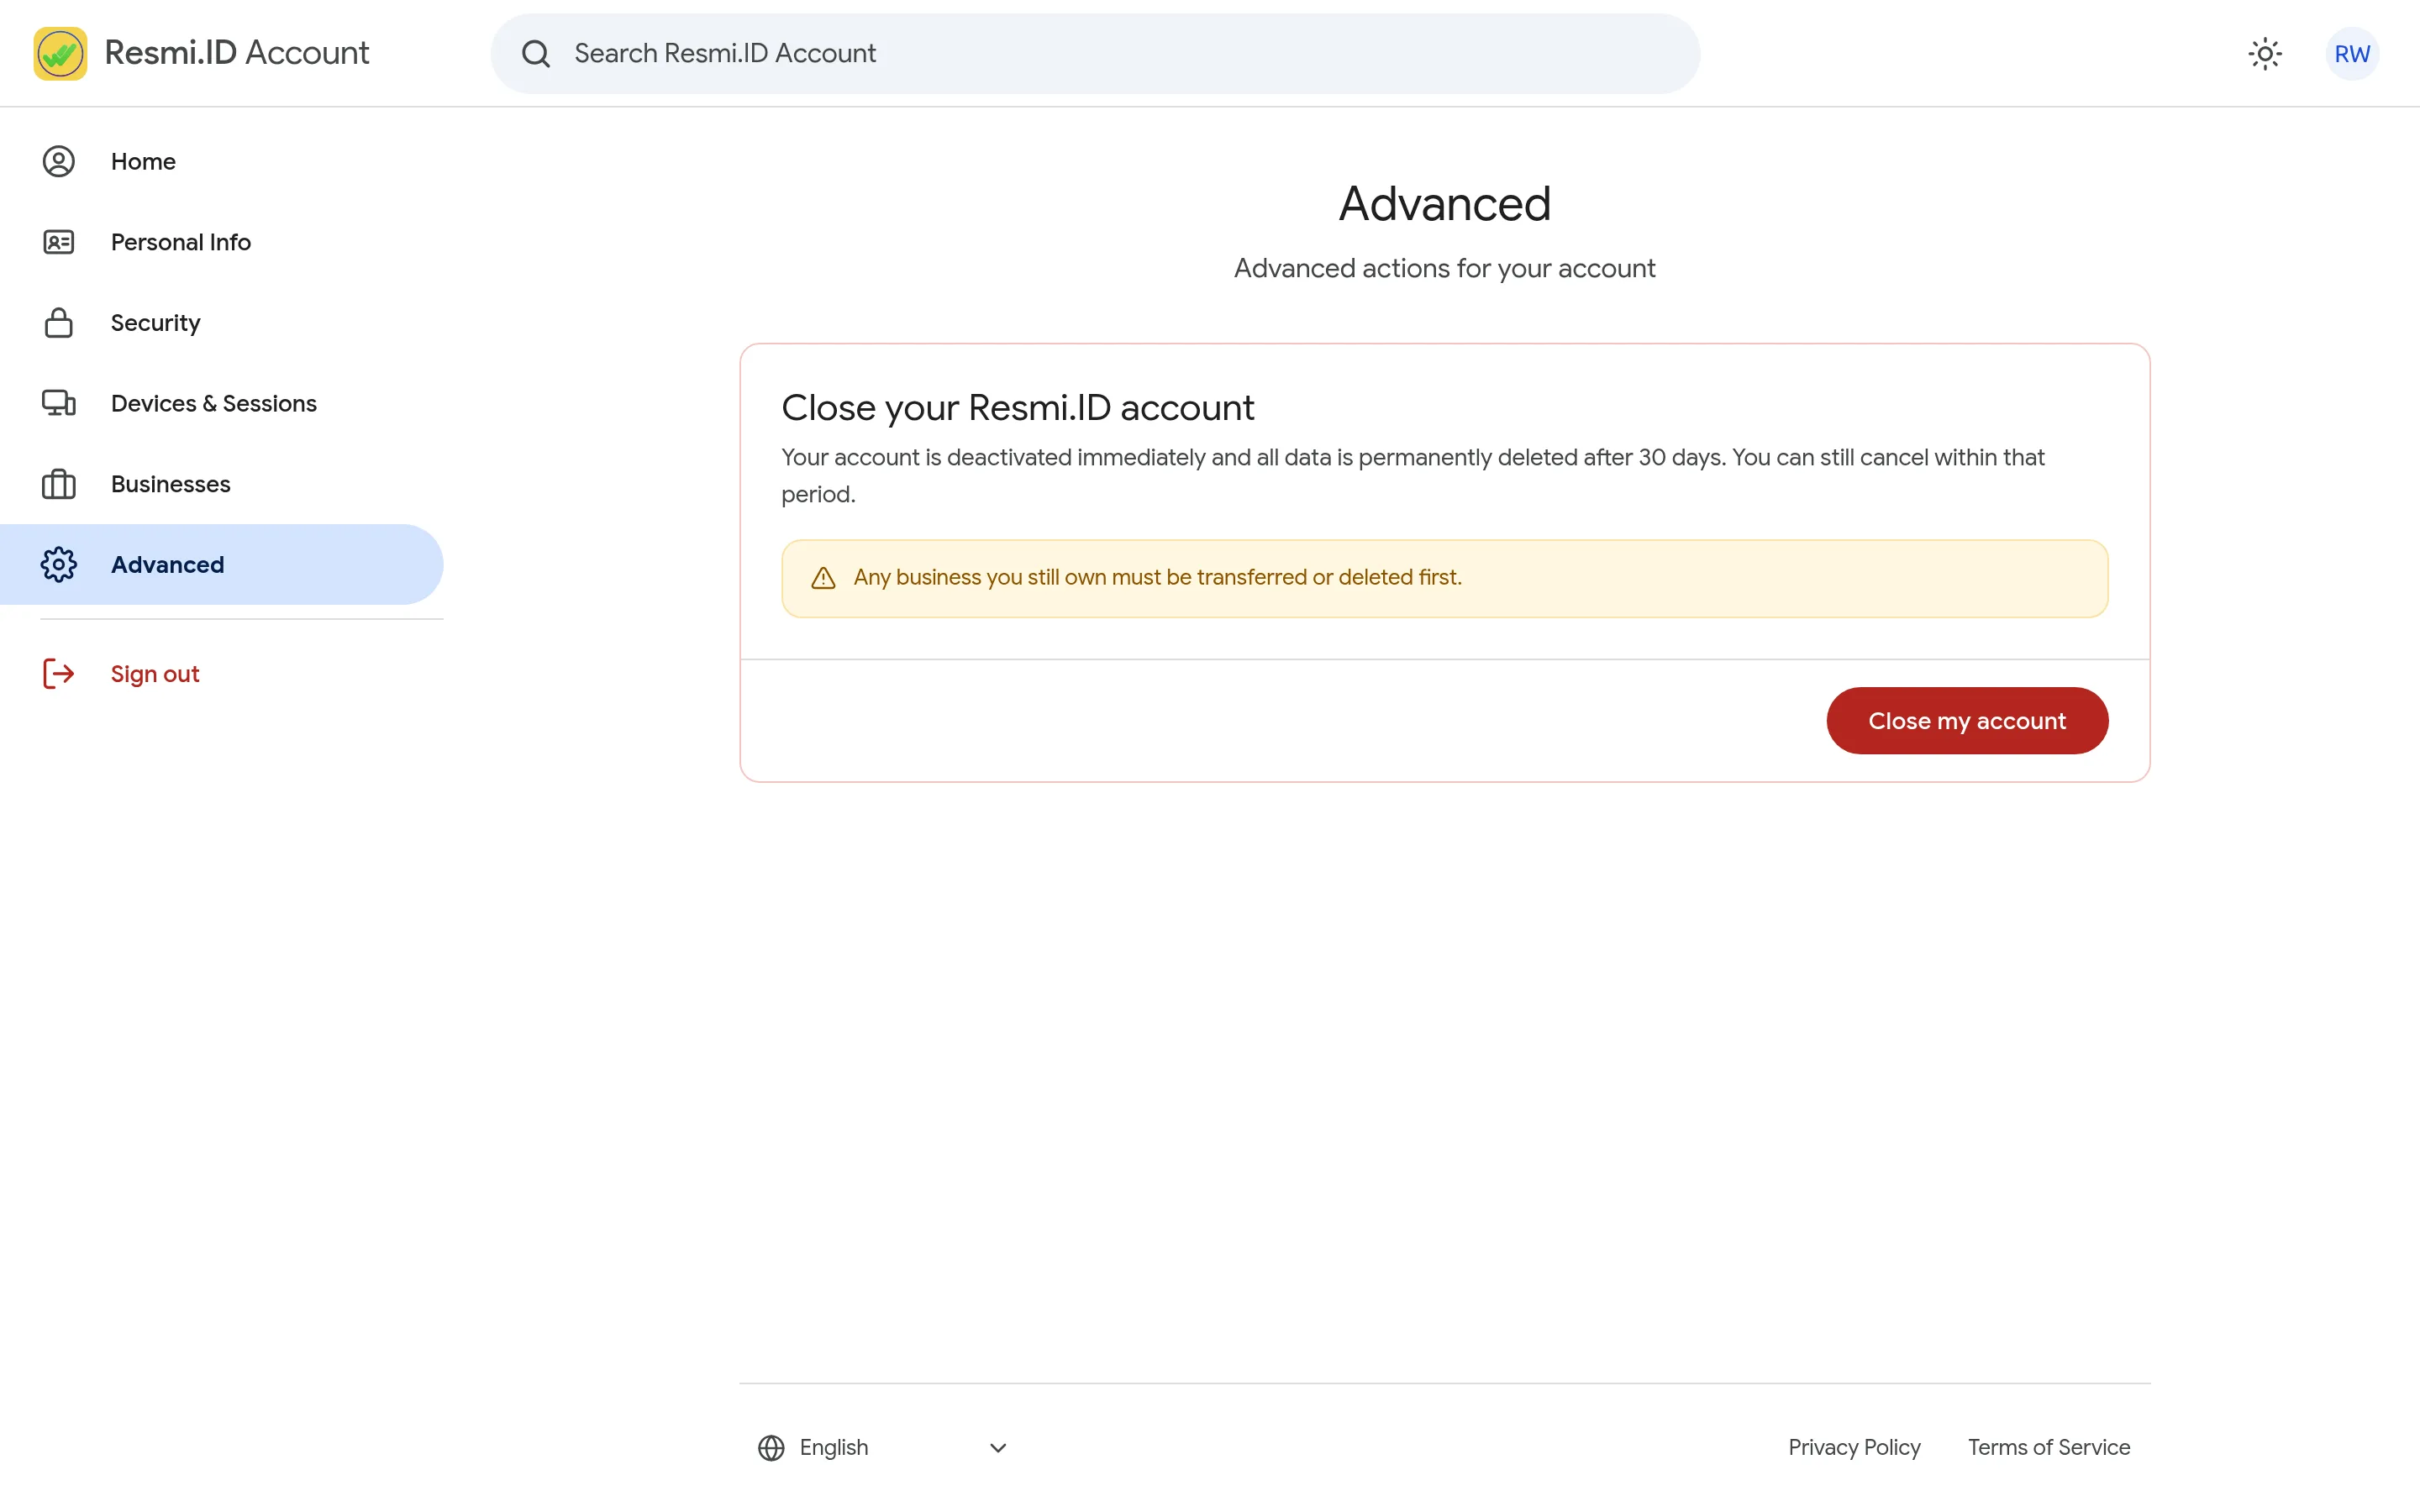Click the Security lock icon

[59, 323]
